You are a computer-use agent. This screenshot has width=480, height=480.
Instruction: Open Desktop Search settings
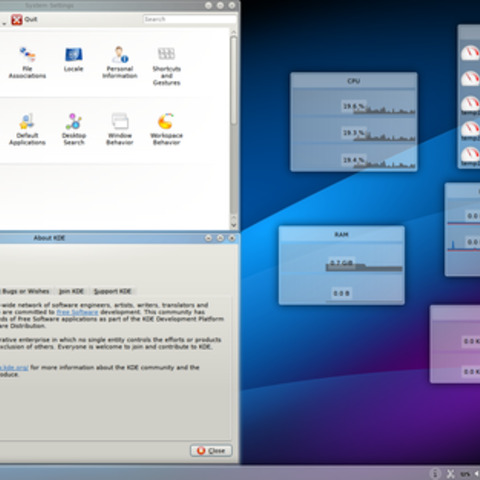click(x=74, y=129)
